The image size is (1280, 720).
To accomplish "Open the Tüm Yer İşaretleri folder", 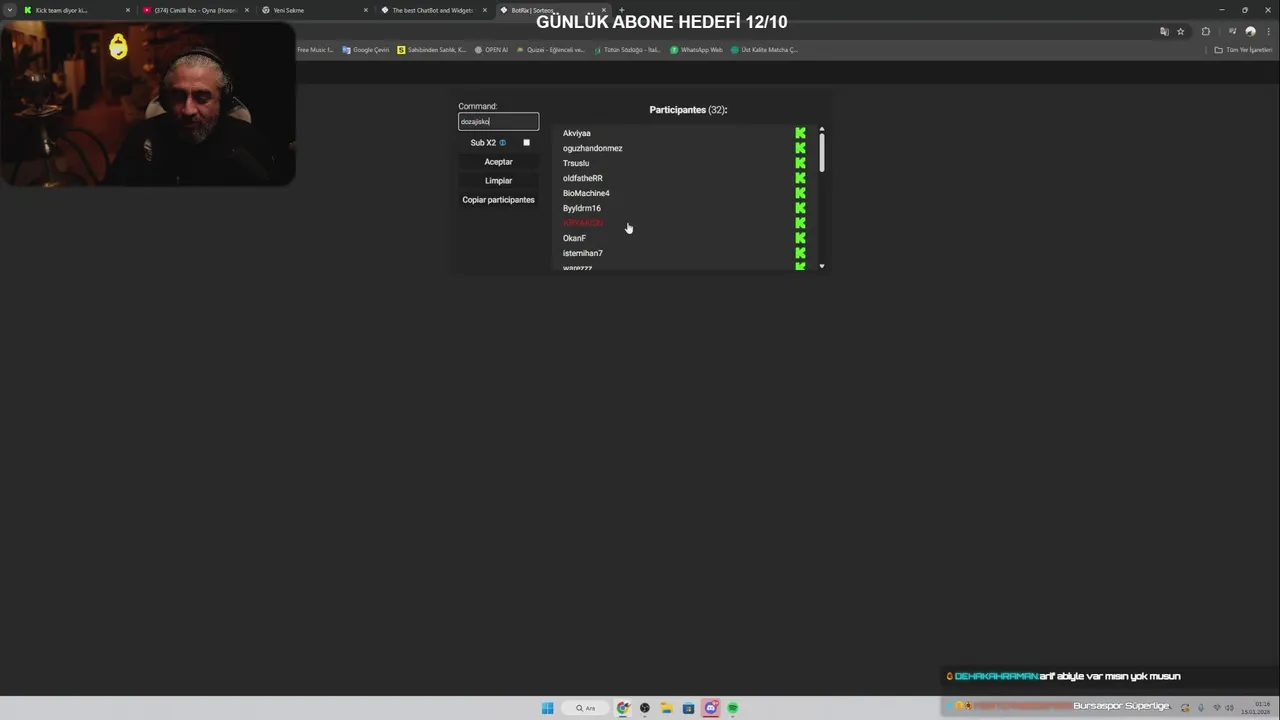I will click(x=1243, y=50).
